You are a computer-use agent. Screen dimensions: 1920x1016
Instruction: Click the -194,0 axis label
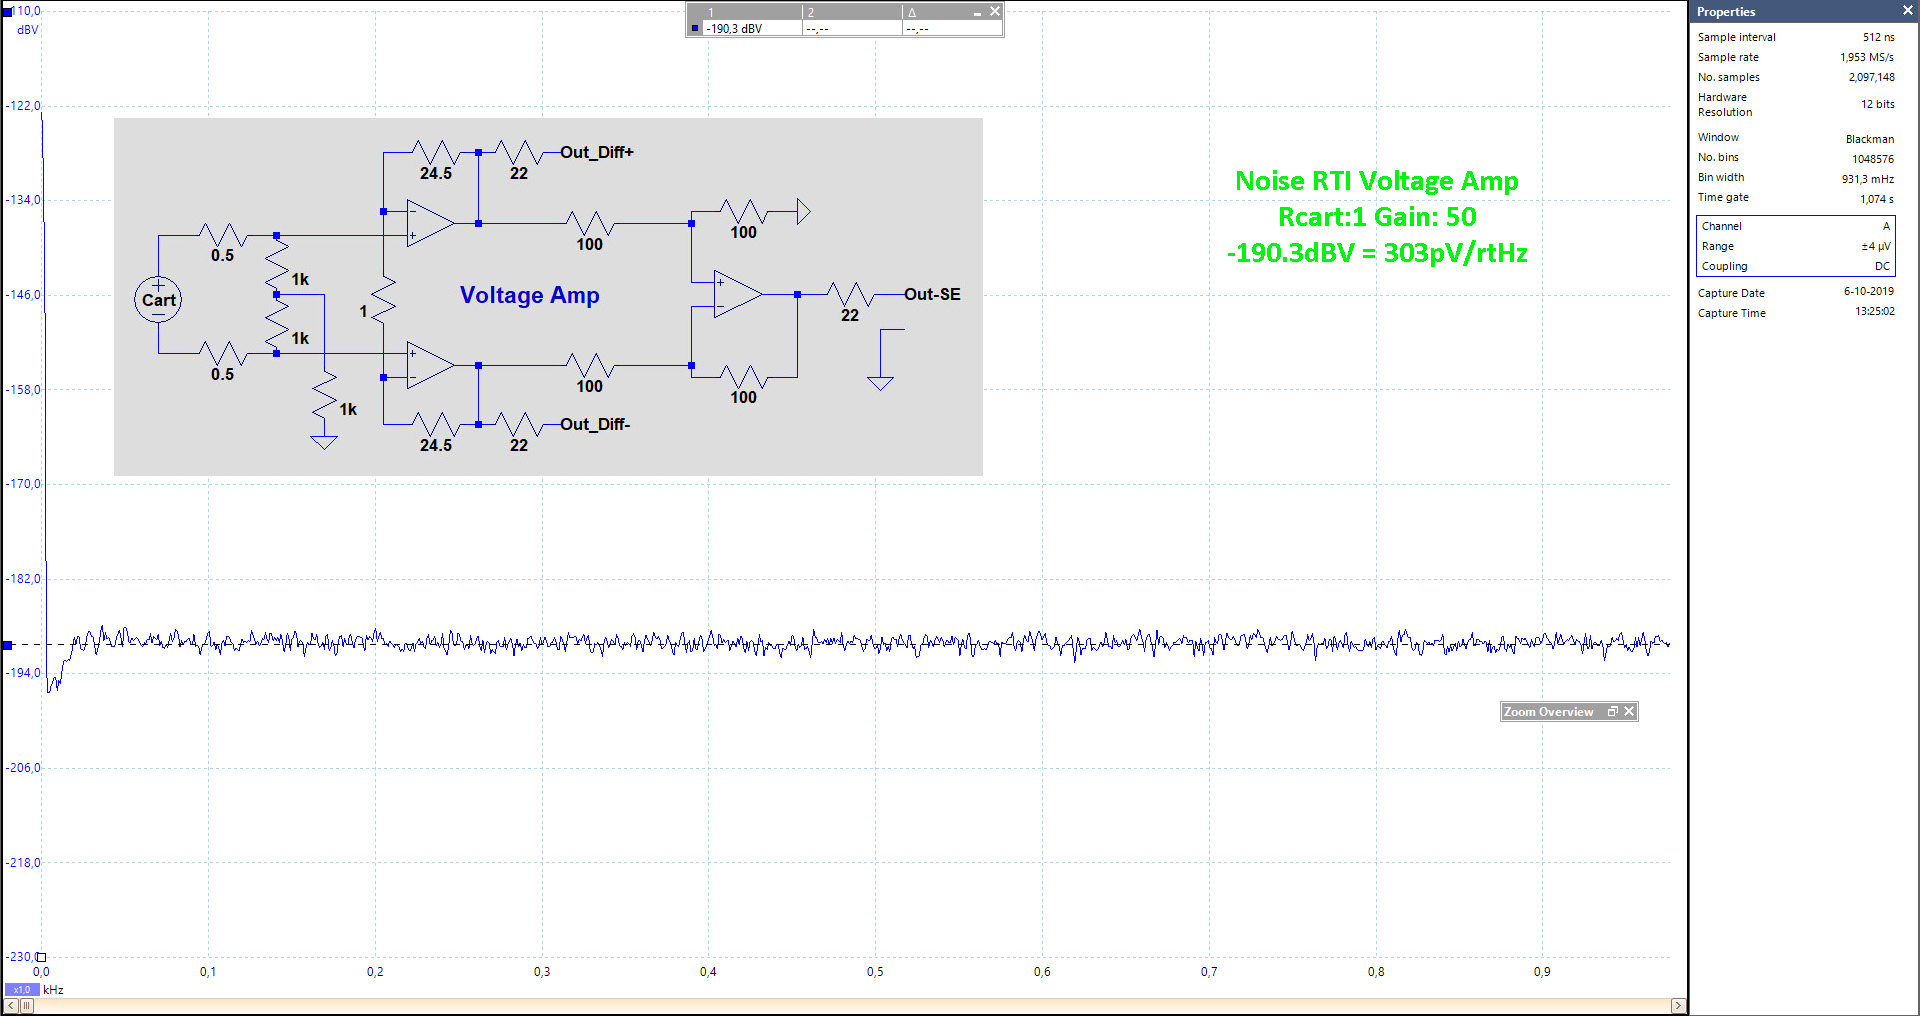pos(23,673)
